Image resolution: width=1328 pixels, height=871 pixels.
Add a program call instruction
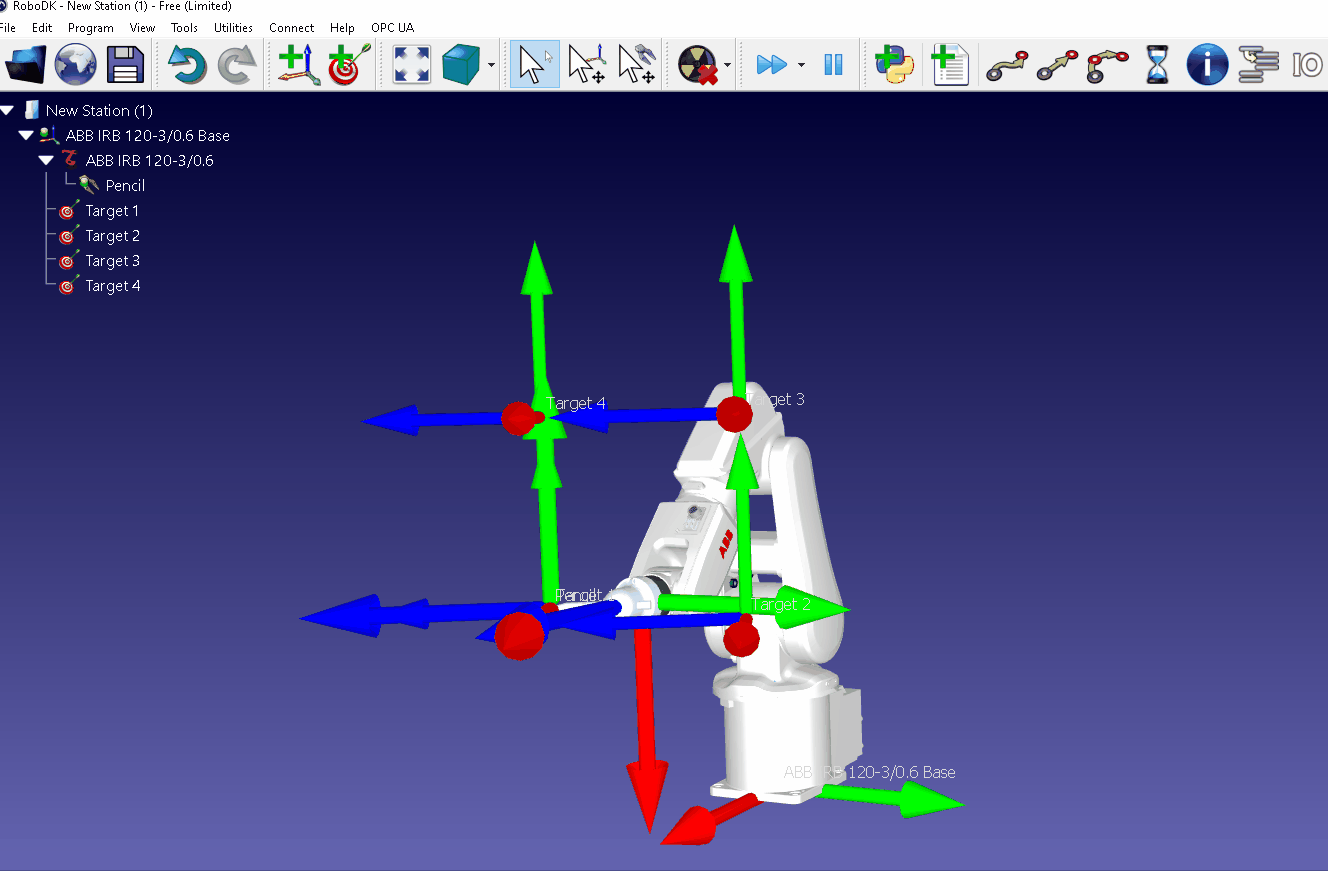coord(1258,65)
